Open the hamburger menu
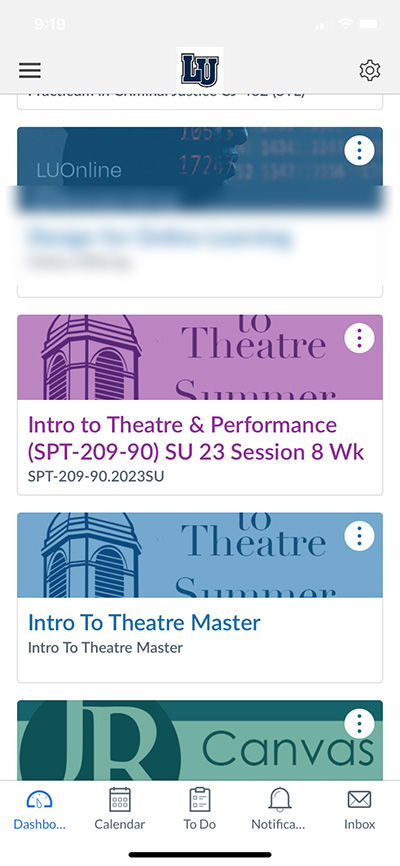 point(30,70)
